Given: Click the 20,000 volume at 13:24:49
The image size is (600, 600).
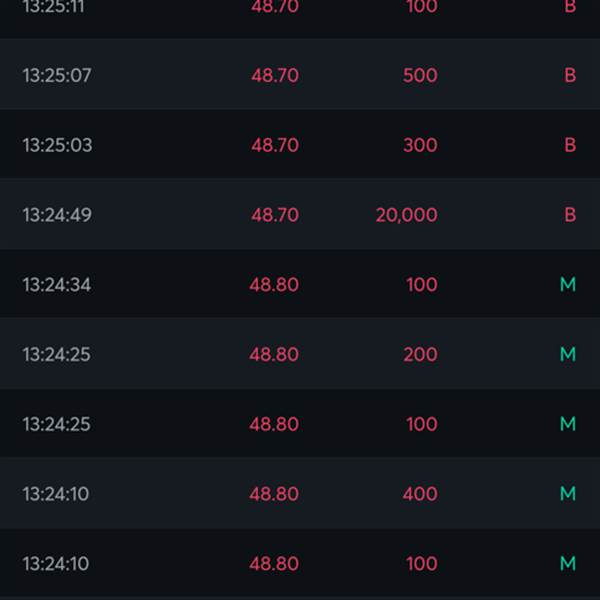Looking at the screenshot, I should coord(406,215).
